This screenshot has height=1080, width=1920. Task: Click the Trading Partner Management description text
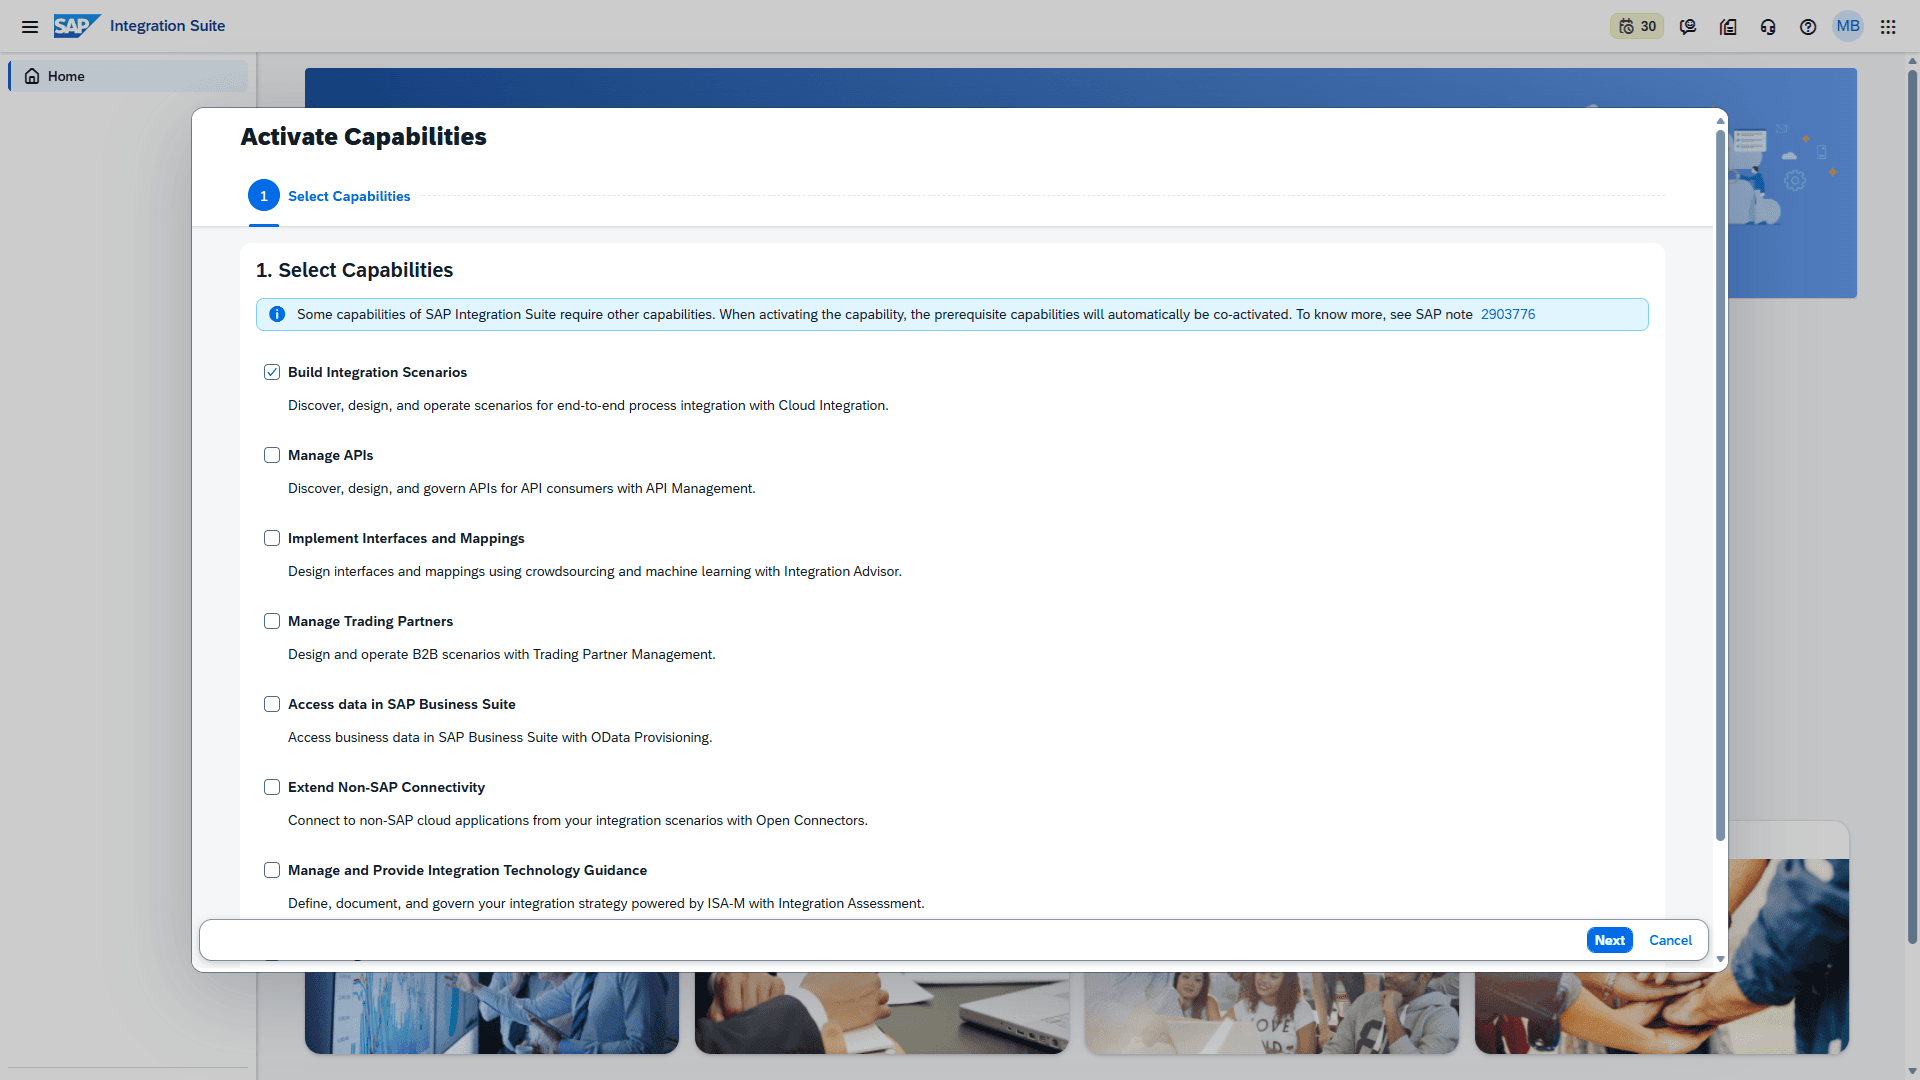pos(502,654)
